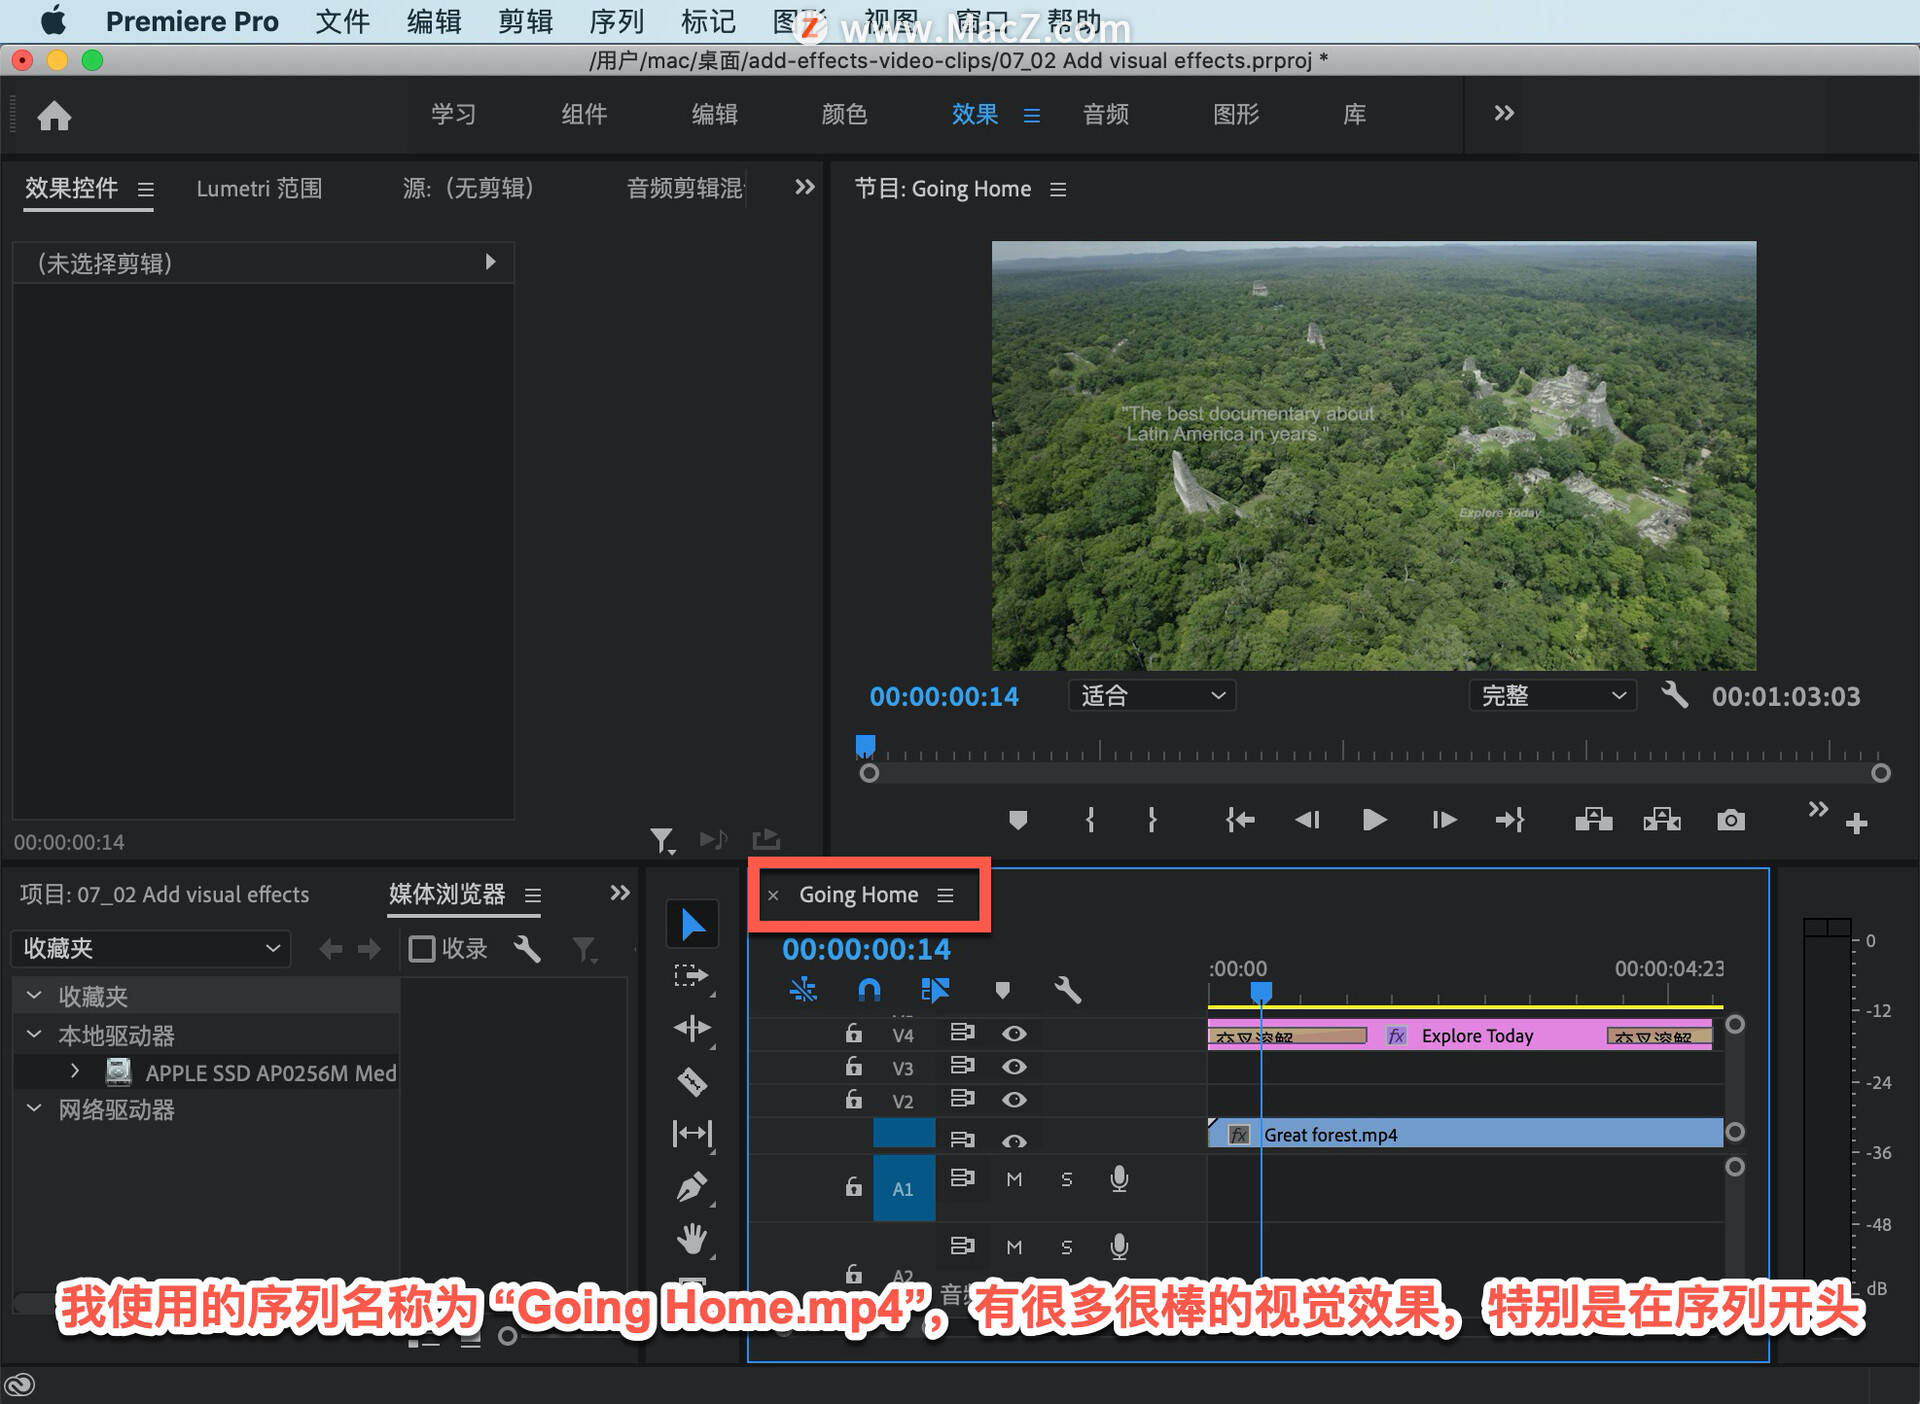Click the Export Frame camera icon
Viewport: 1920px width, 1404px height.
pos(1730,821)
